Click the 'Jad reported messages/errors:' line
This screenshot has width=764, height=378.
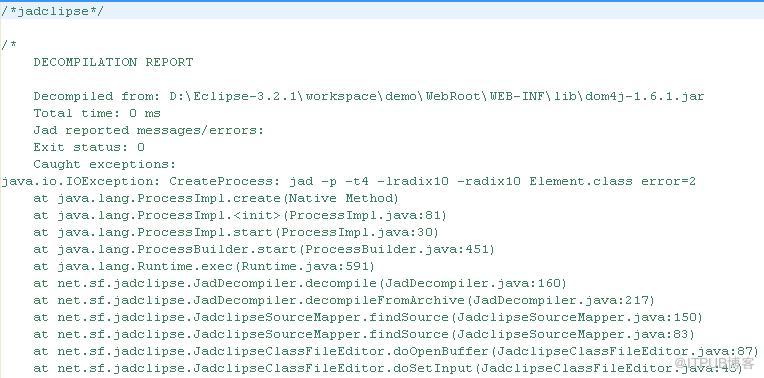coord(149,130)
